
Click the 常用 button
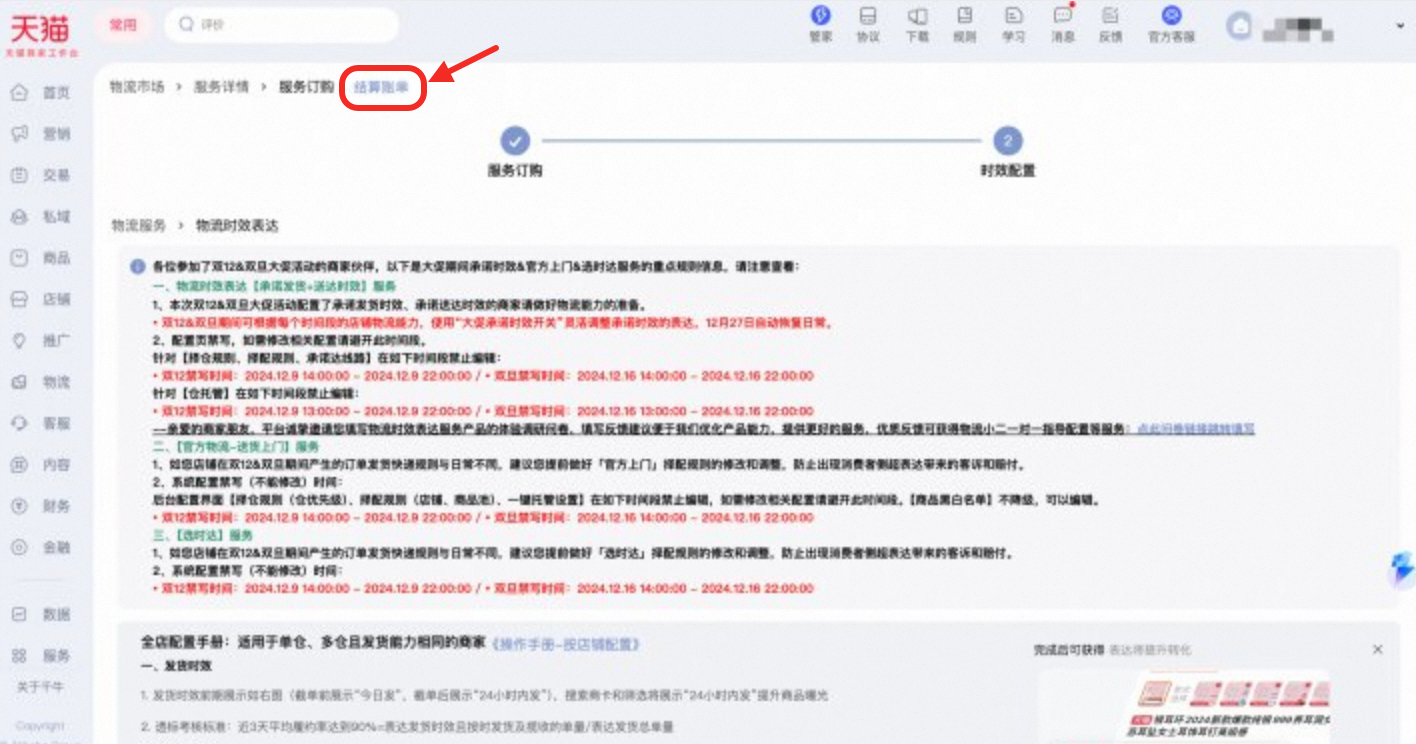click(123, 25)
